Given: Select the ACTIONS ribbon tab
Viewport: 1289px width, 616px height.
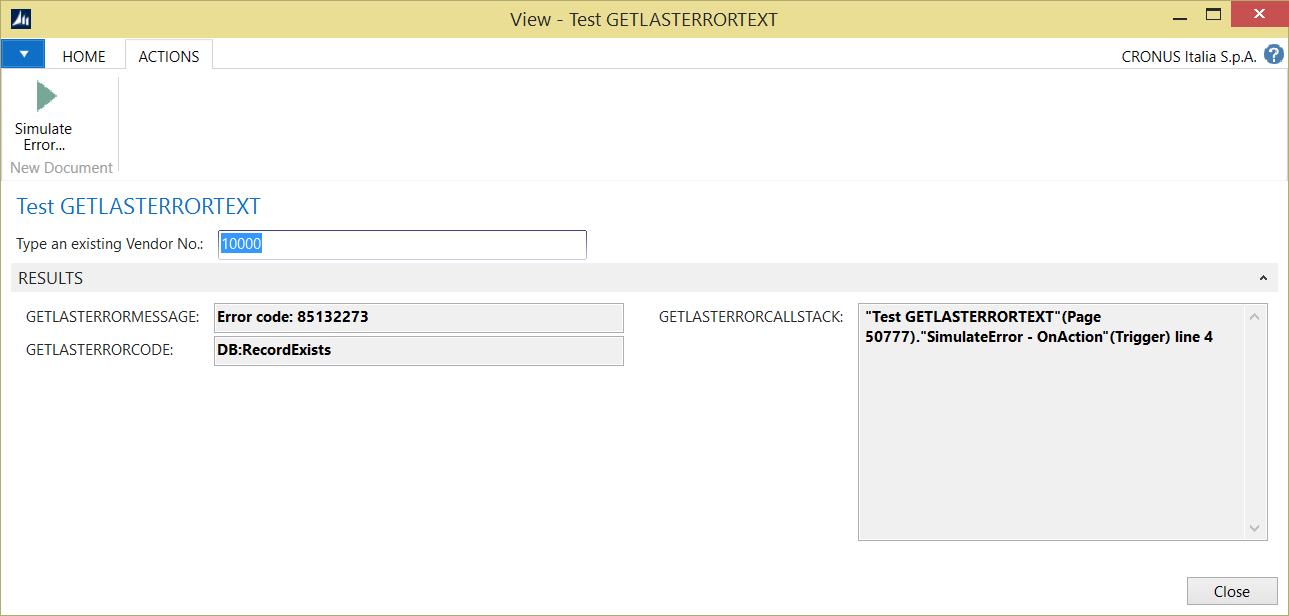Looking at the screenshot, I should click(x=168, y=56).
